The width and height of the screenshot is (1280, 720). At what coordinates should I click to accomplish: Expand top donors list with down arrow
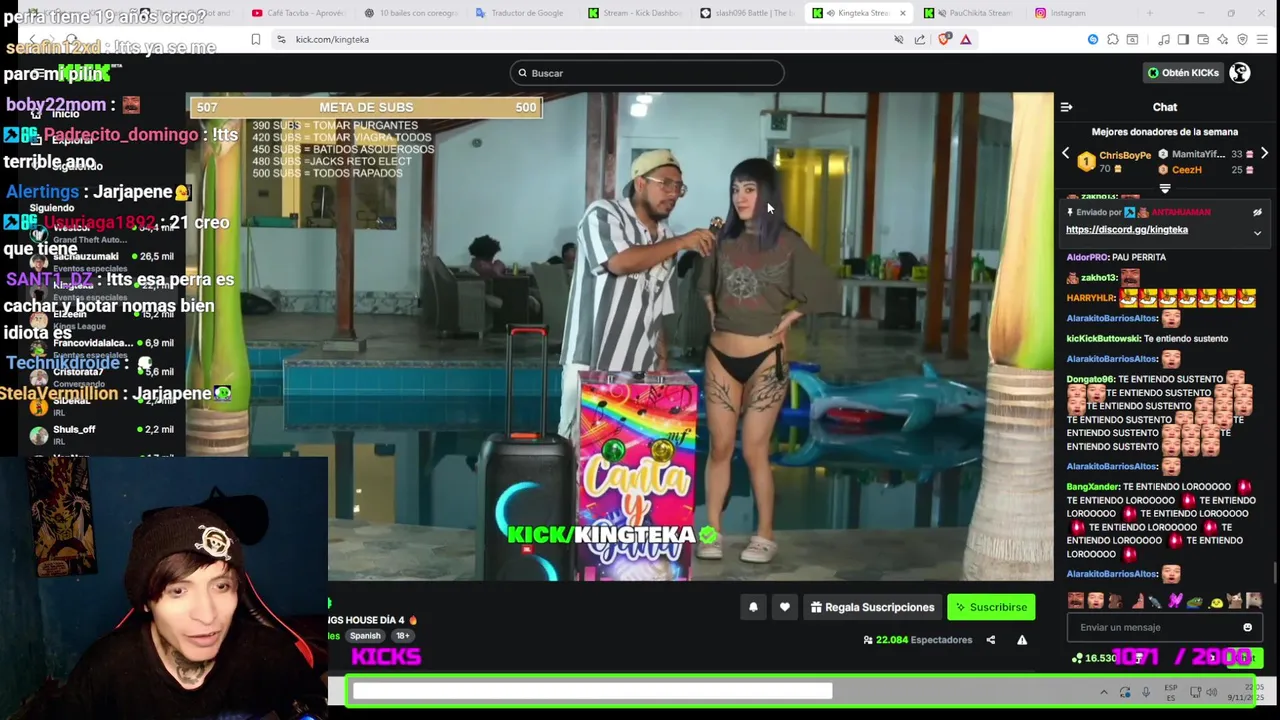(x=1165, y=188)
